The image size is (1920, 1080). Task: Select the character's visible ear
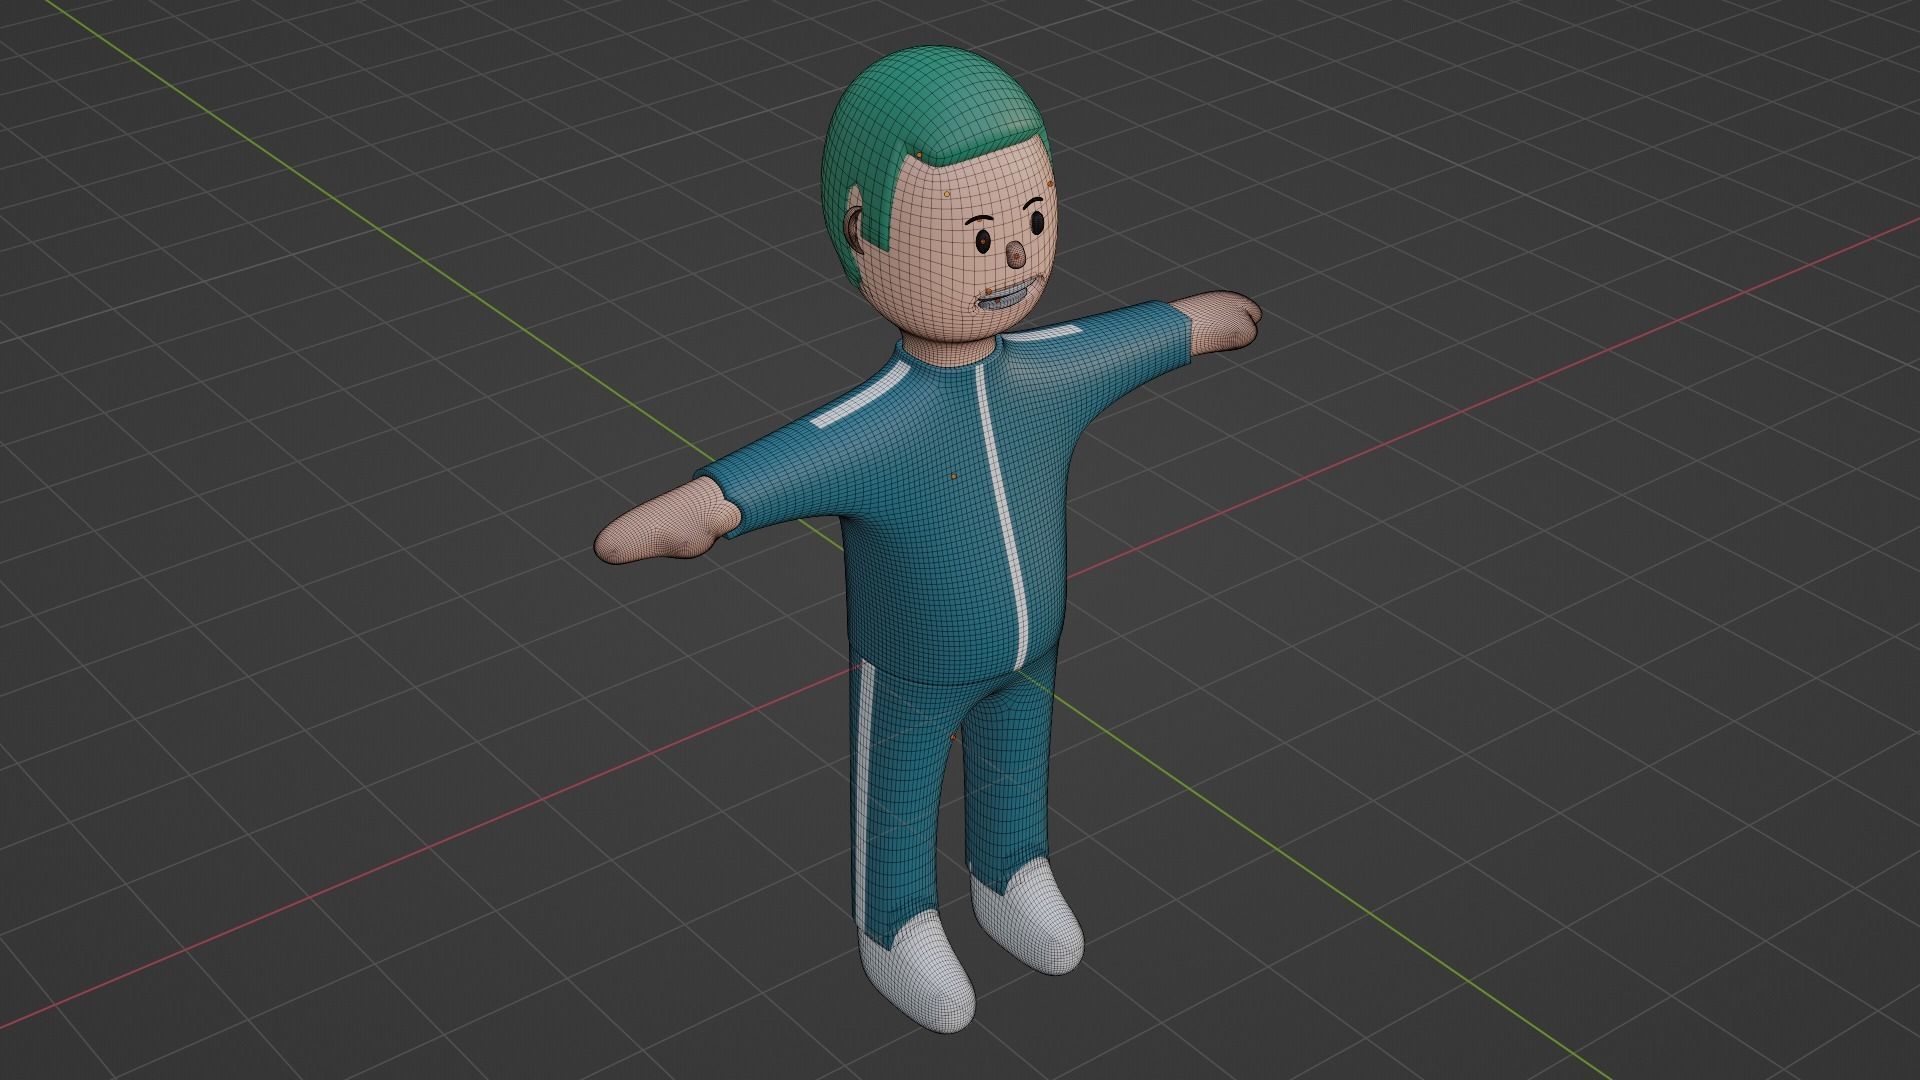pos(852,231)
